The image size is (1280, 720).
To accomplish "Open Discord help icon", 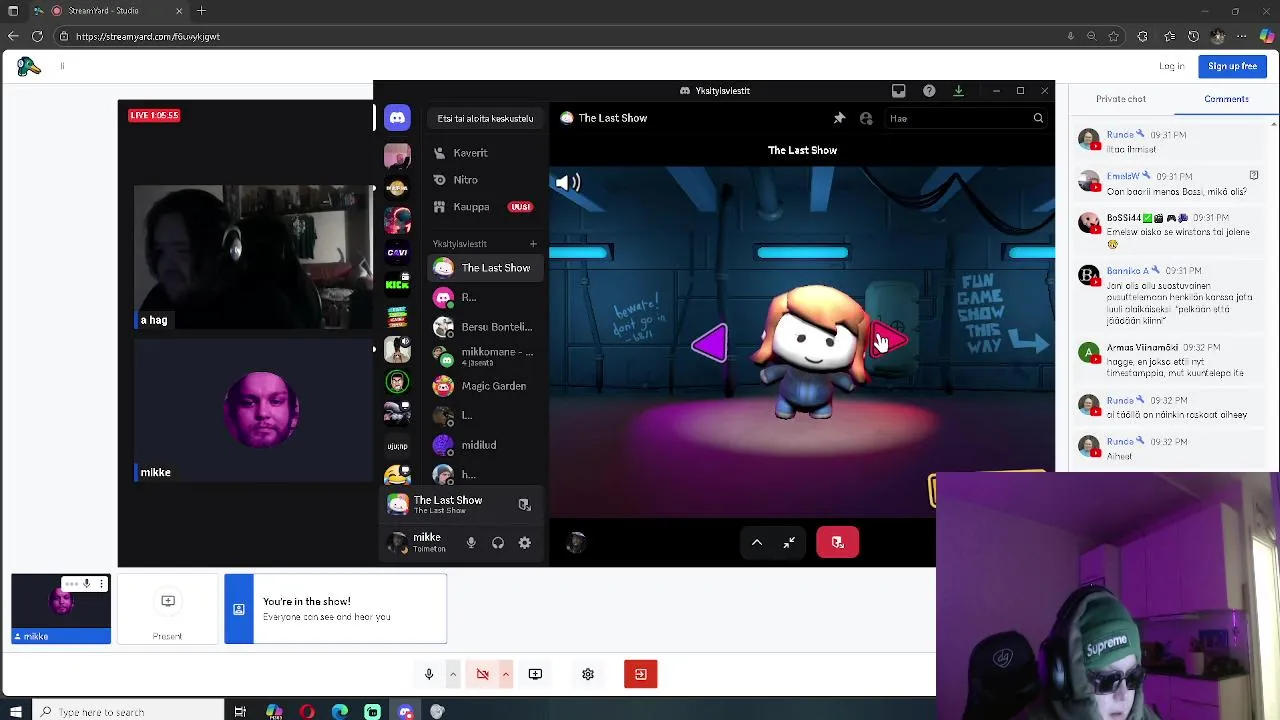I will point(929,91).
